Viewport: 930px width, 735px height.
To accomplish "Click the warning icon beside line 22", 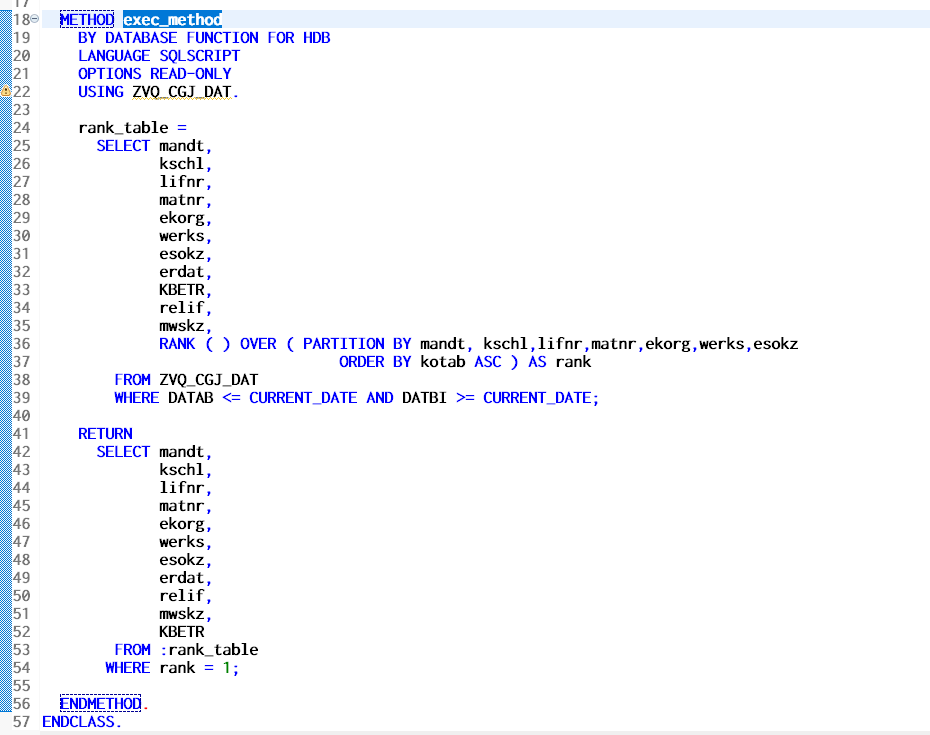I will pyautogui.click(x=5, y=91).
